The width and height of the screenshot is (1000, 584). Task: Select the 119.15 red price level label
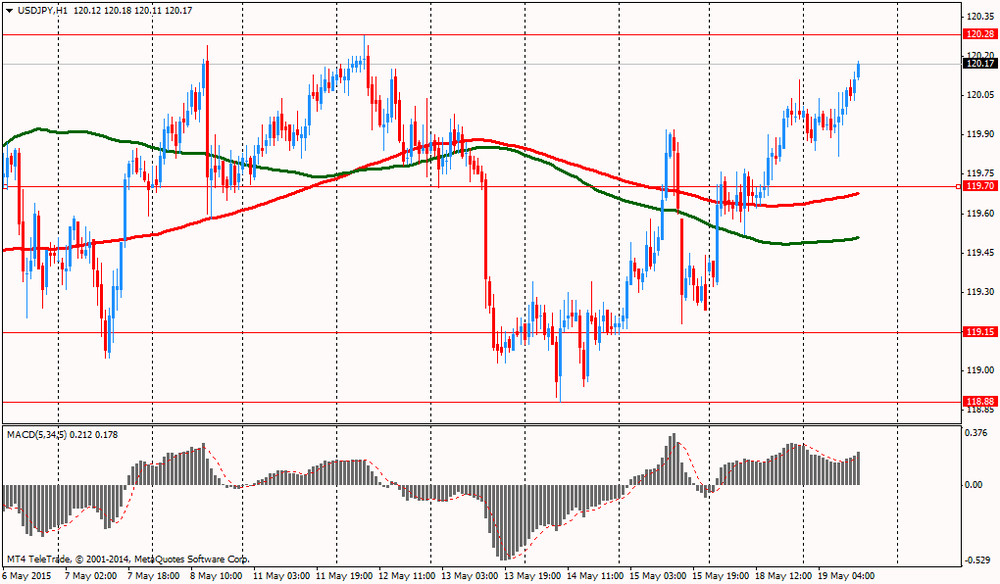pyautogui.click(x=980, y=332)
